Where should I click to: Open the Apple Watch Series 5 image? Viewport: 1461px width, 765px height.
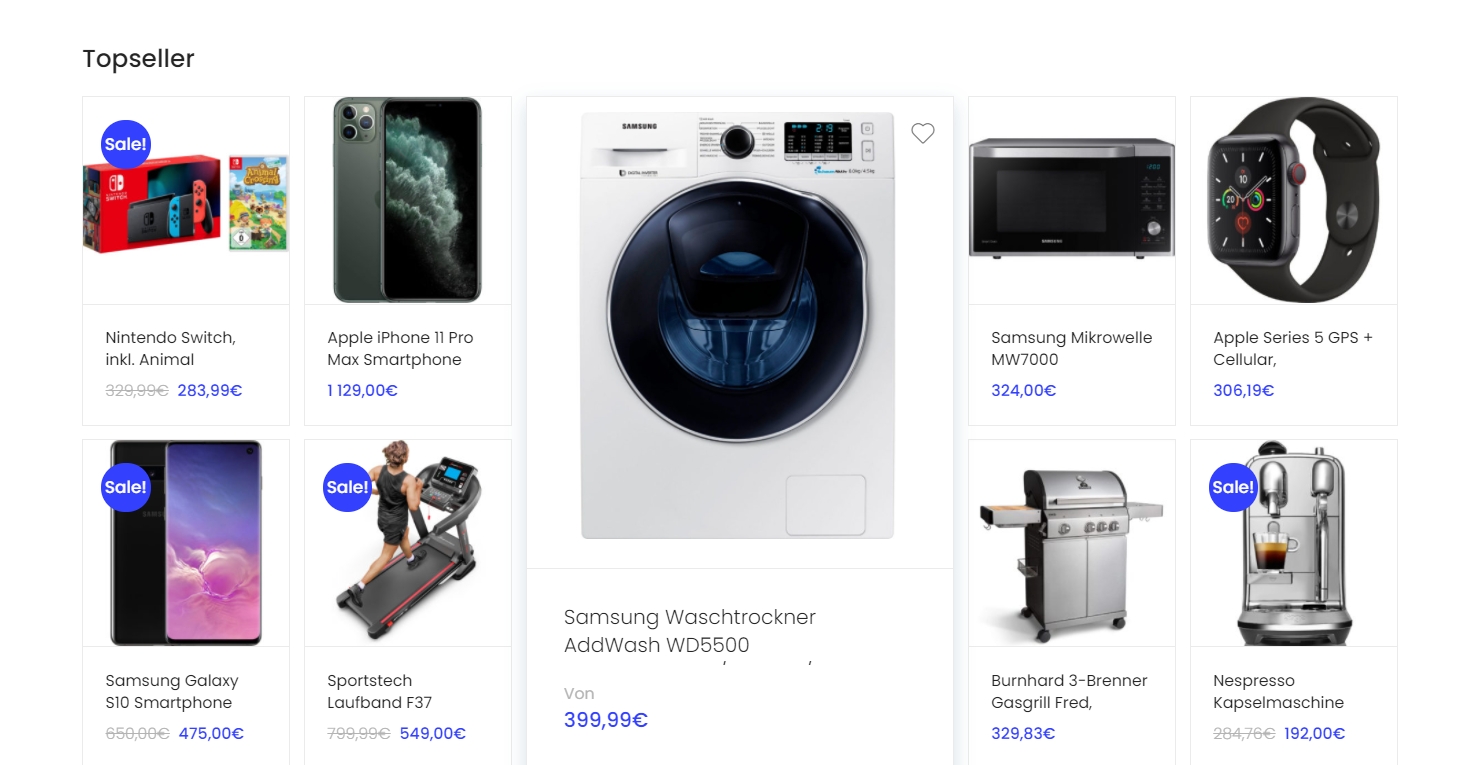coord(1294,201)
